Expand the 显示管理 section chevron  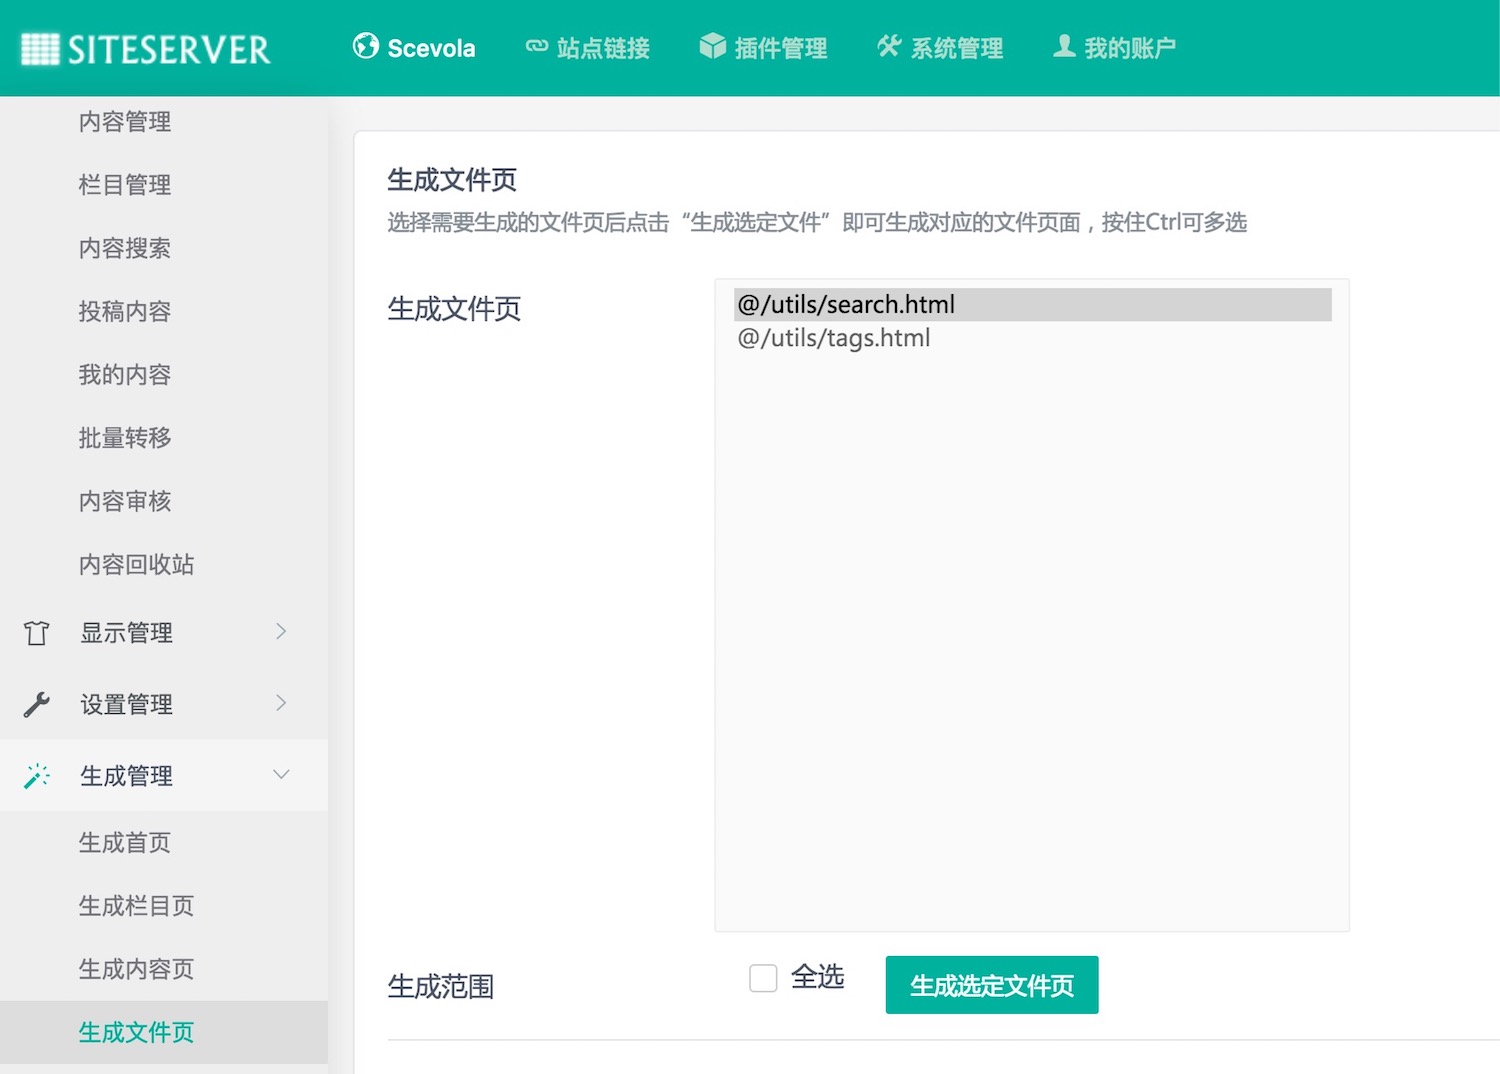pyautogui.click(x=281, y=631)
